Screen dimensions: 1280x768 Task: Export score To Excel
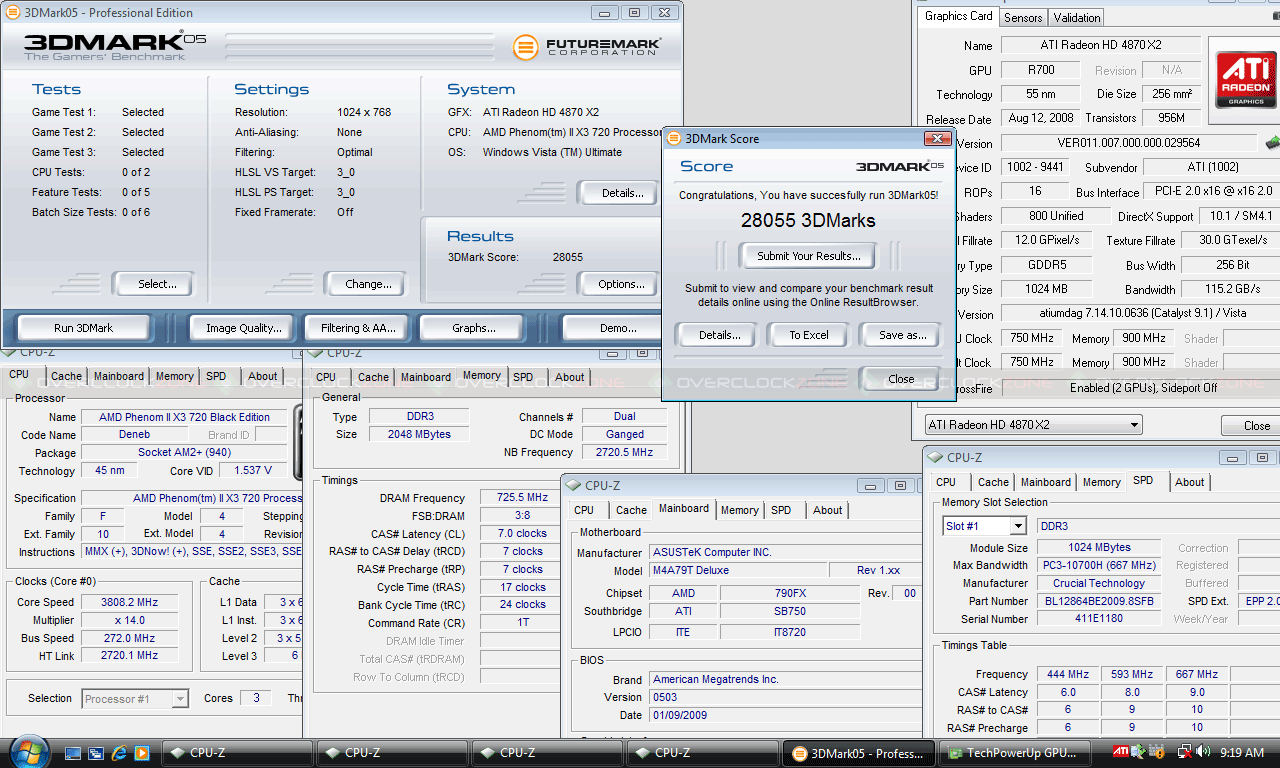click(808, 335)
